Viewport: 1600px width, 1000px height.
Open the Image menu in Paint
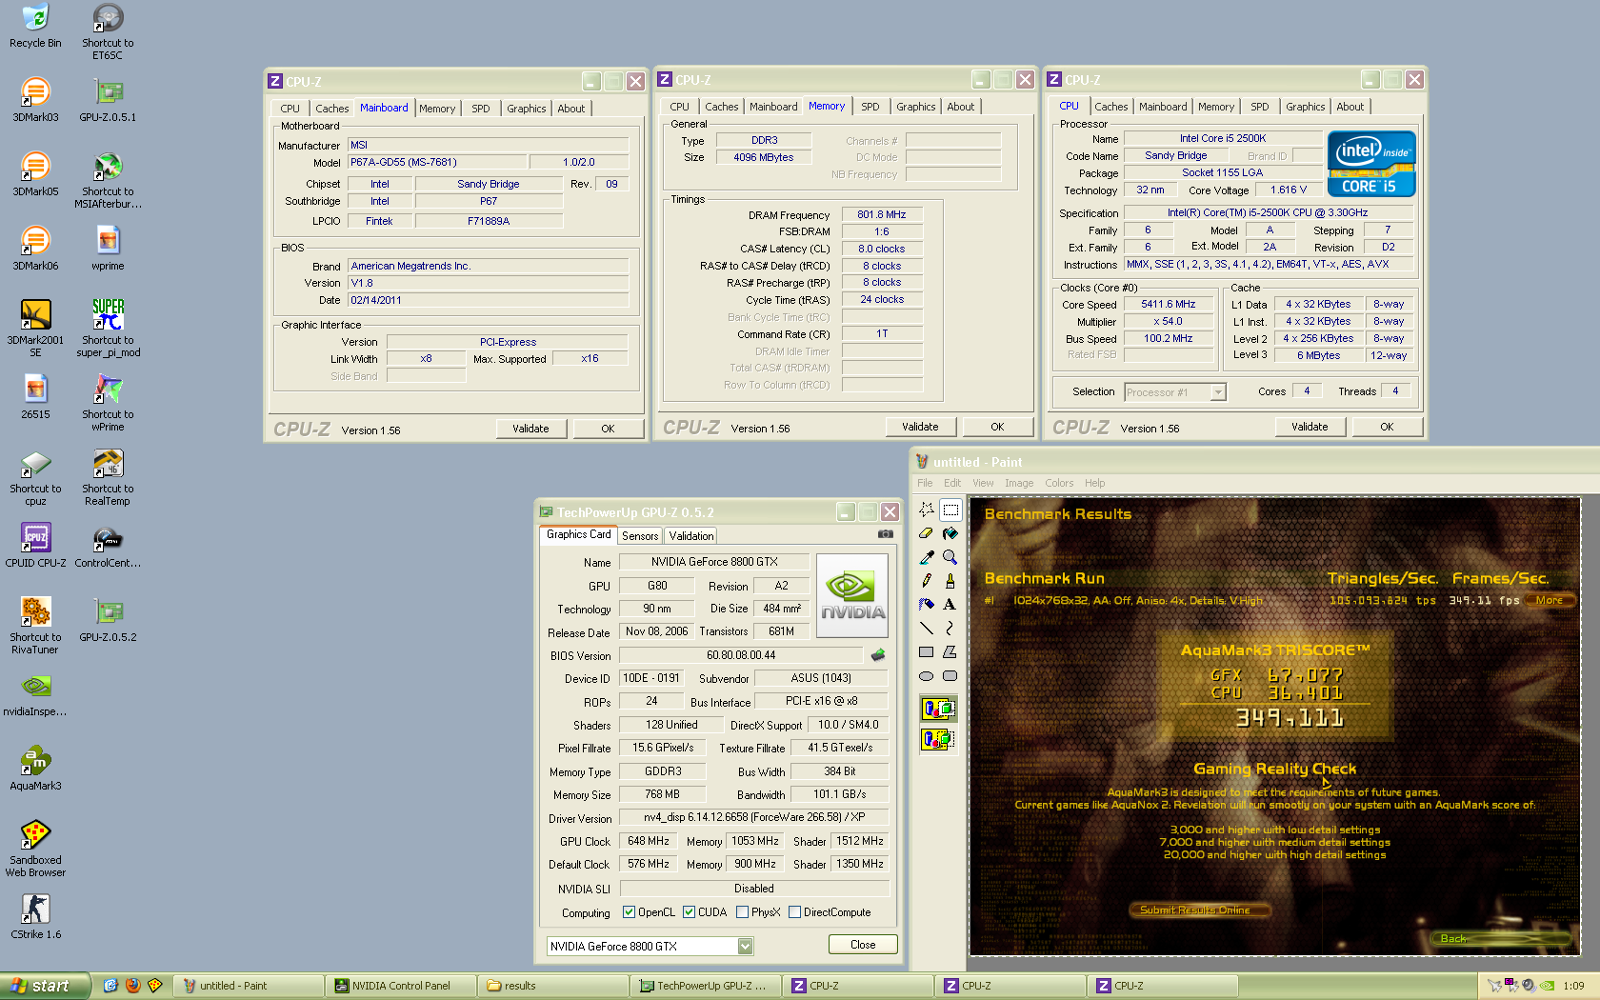point(1019,483)
